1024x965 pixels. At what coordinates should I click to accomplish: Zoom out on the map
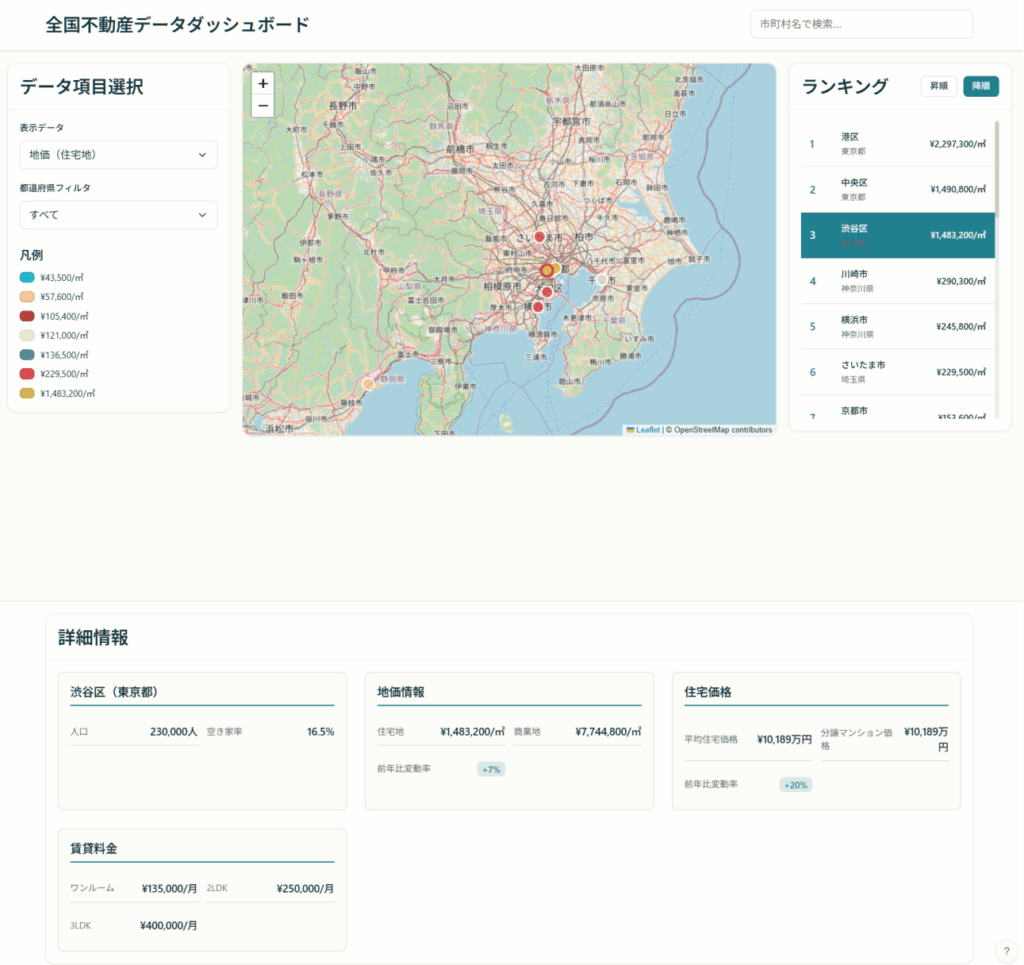click(263, 106)
